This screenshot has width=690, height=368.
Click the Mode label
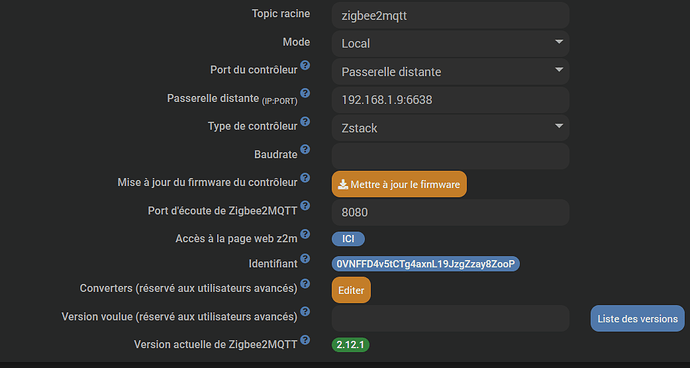coord(296,42)
